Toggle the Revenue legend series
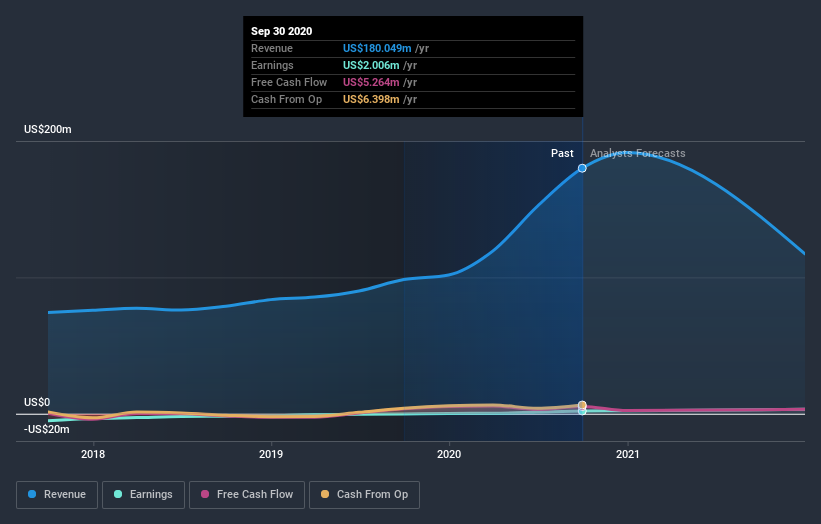 (57, 495)
